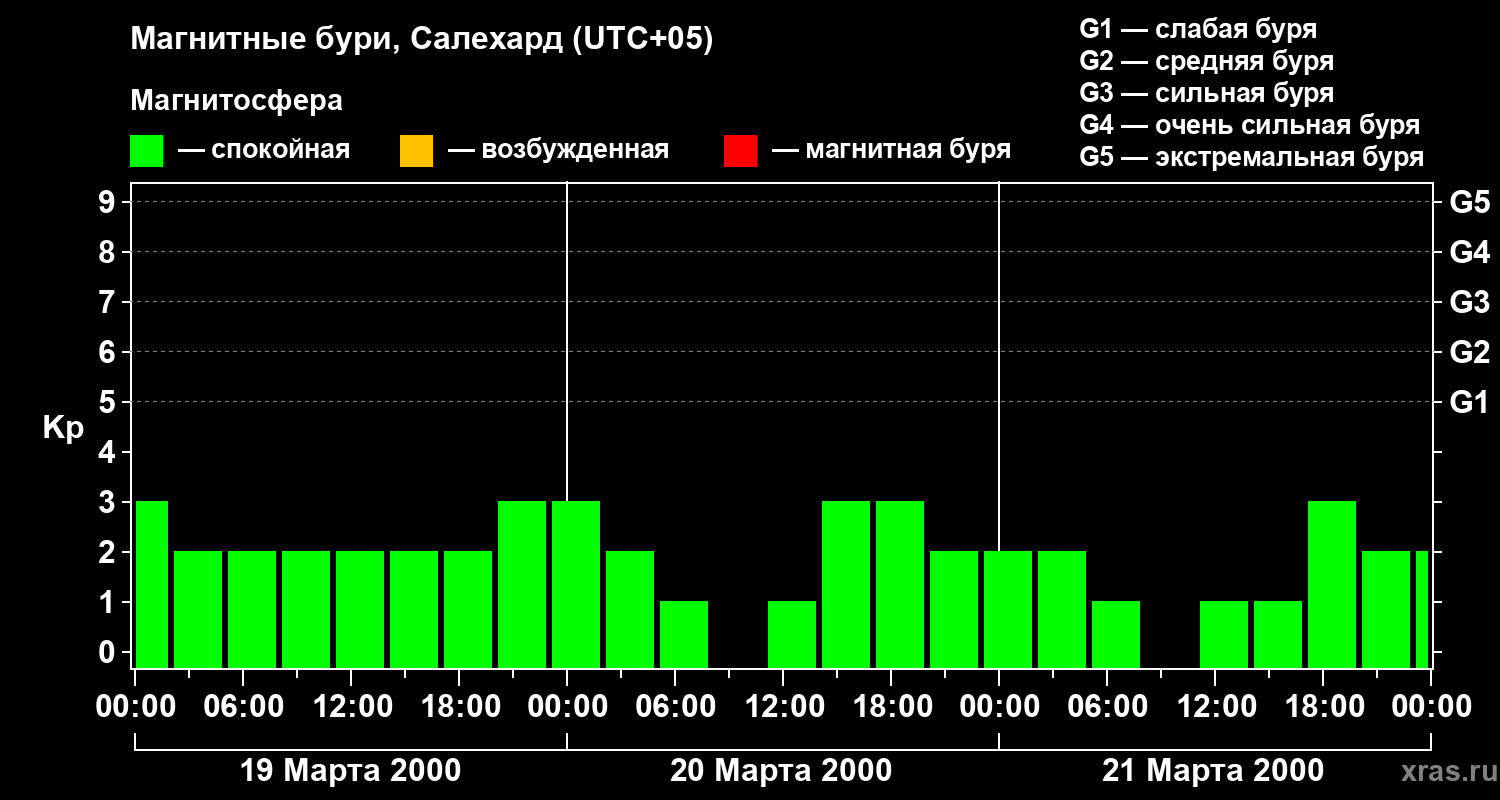Click the '— возбужденная' legend label
This screenshot has width=1500, height=800.
558,150
